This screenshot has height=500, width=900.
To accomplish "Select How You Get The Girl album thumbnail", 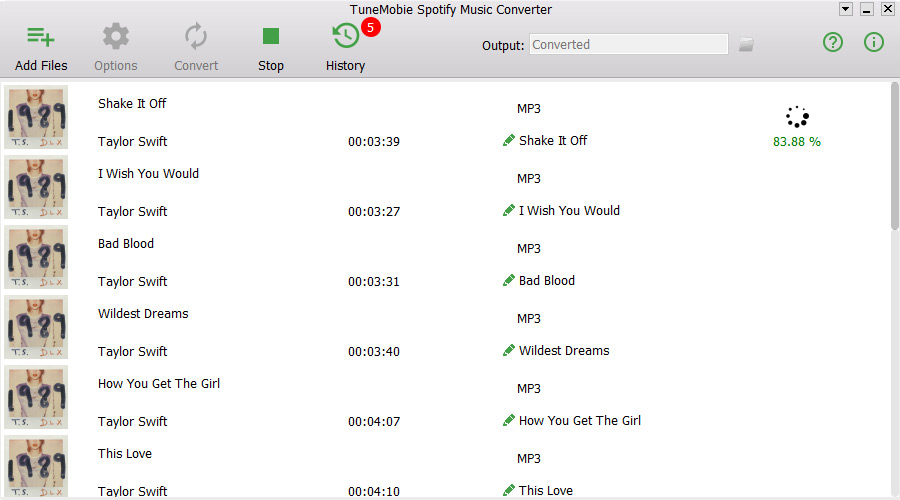I will click(36, 397).
